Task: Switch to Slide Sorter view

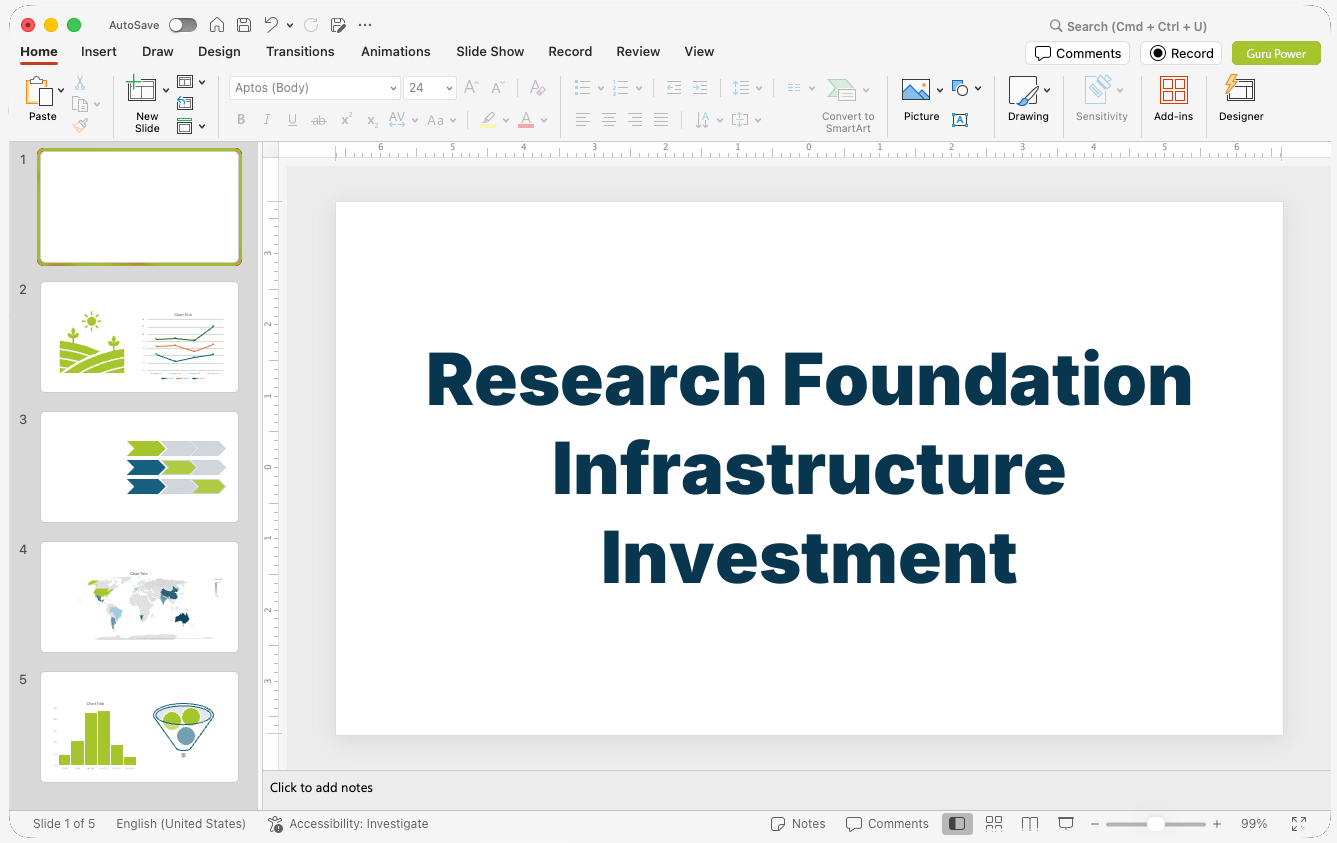Action: 994,824
